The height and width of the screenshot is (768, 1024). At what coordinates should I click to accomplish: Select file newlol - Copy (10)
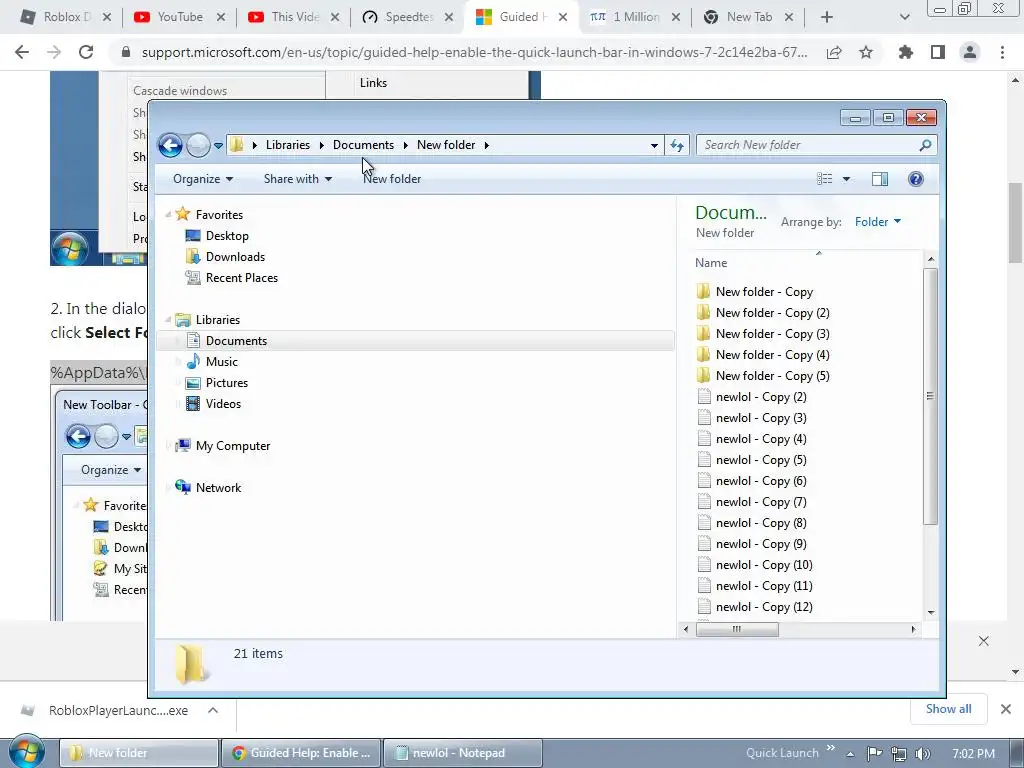coord(764,565)
